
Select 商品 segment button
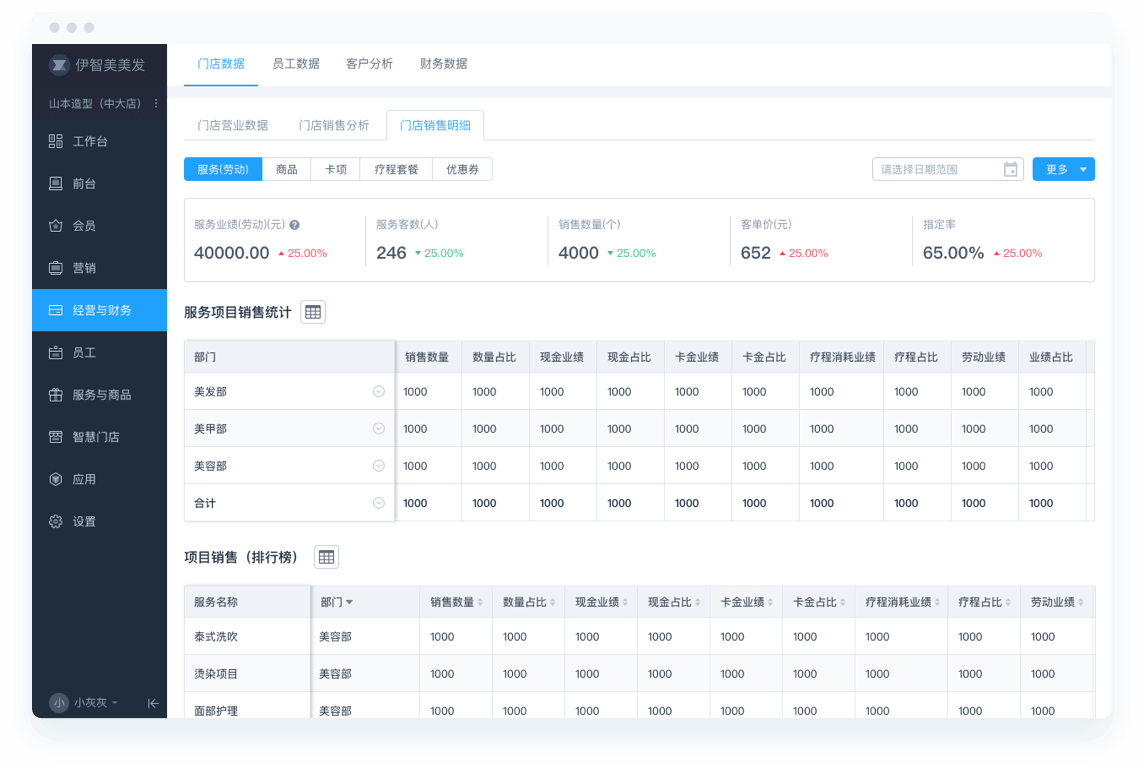pyautogui.click(x=287, y=169)
